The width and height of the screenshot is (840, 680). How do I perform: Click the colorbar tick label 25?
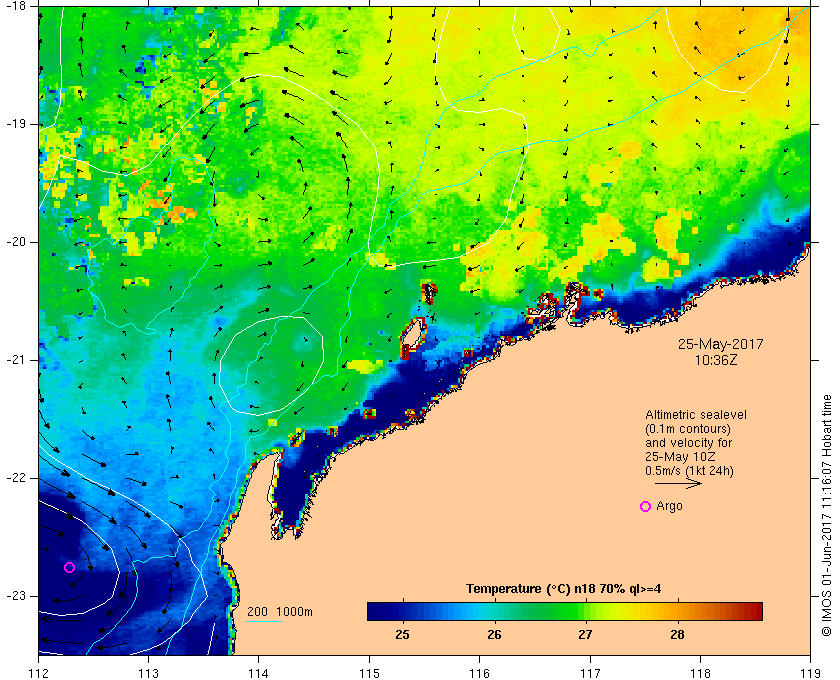pyautogui.click(x=402, y=634)
